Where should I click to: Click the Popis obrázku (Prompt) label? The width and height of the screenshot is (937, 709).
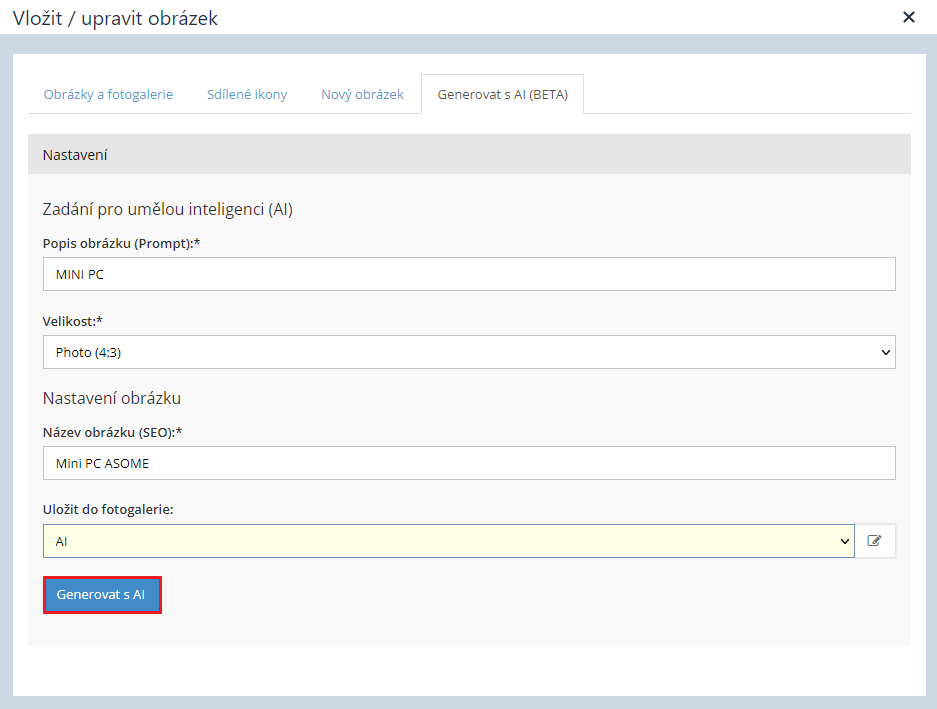pyautogui.click(x=122, y=243)
